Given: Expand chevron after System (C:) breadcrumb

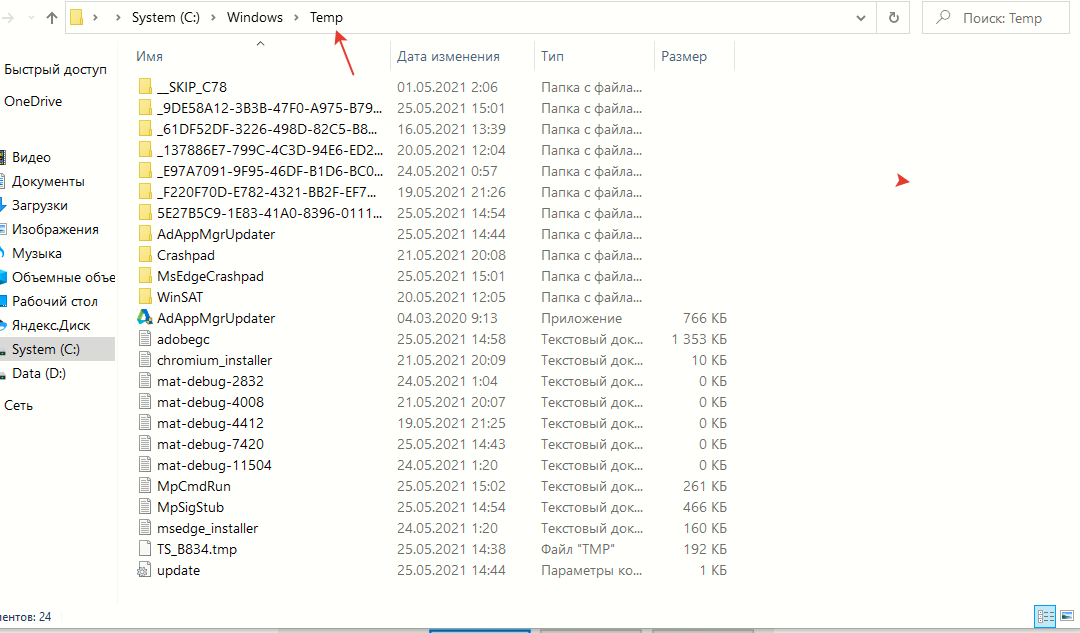Looking at the screenshot, I should tap(214, 18).
